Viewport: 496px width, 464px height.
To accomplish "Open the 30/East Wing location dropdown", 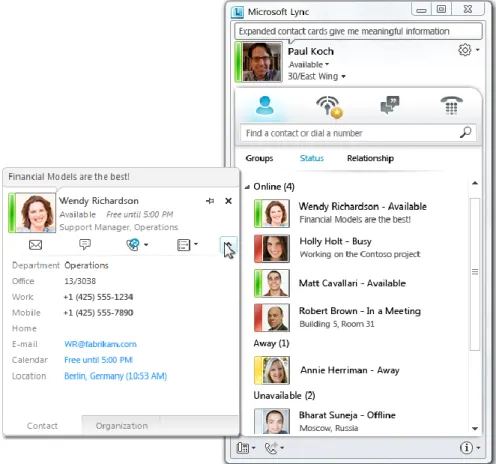I will coord(316,76).
